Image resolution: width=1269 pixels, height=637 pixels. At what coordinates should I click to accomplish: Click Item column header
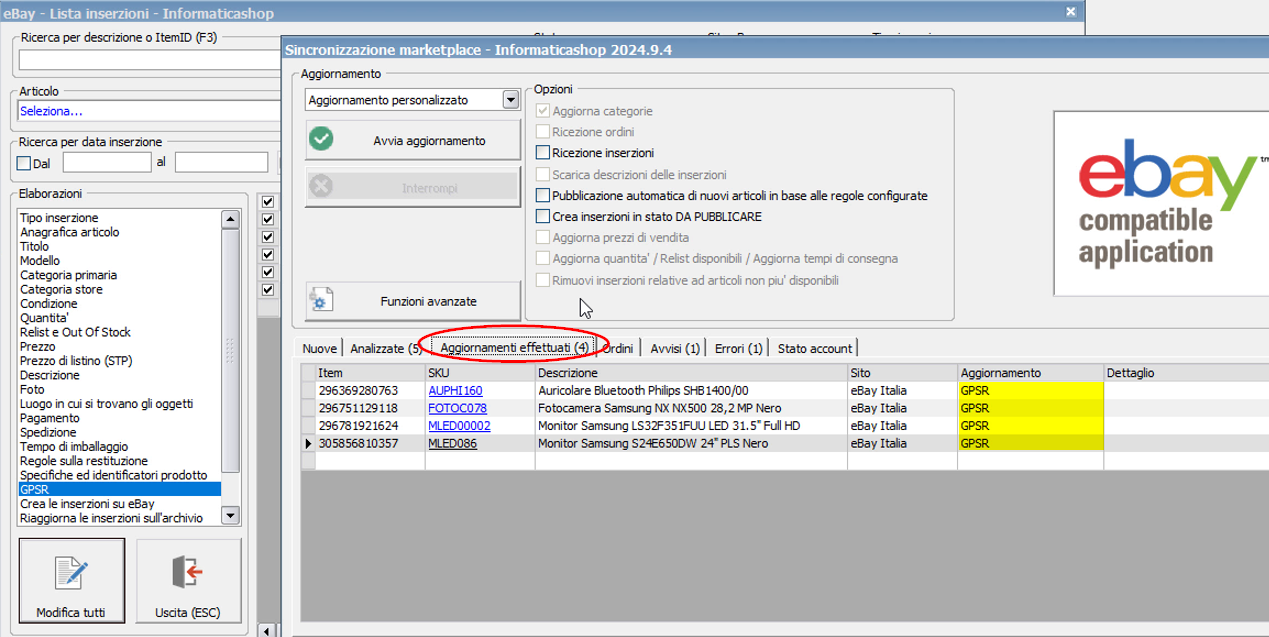coord(370,373)
